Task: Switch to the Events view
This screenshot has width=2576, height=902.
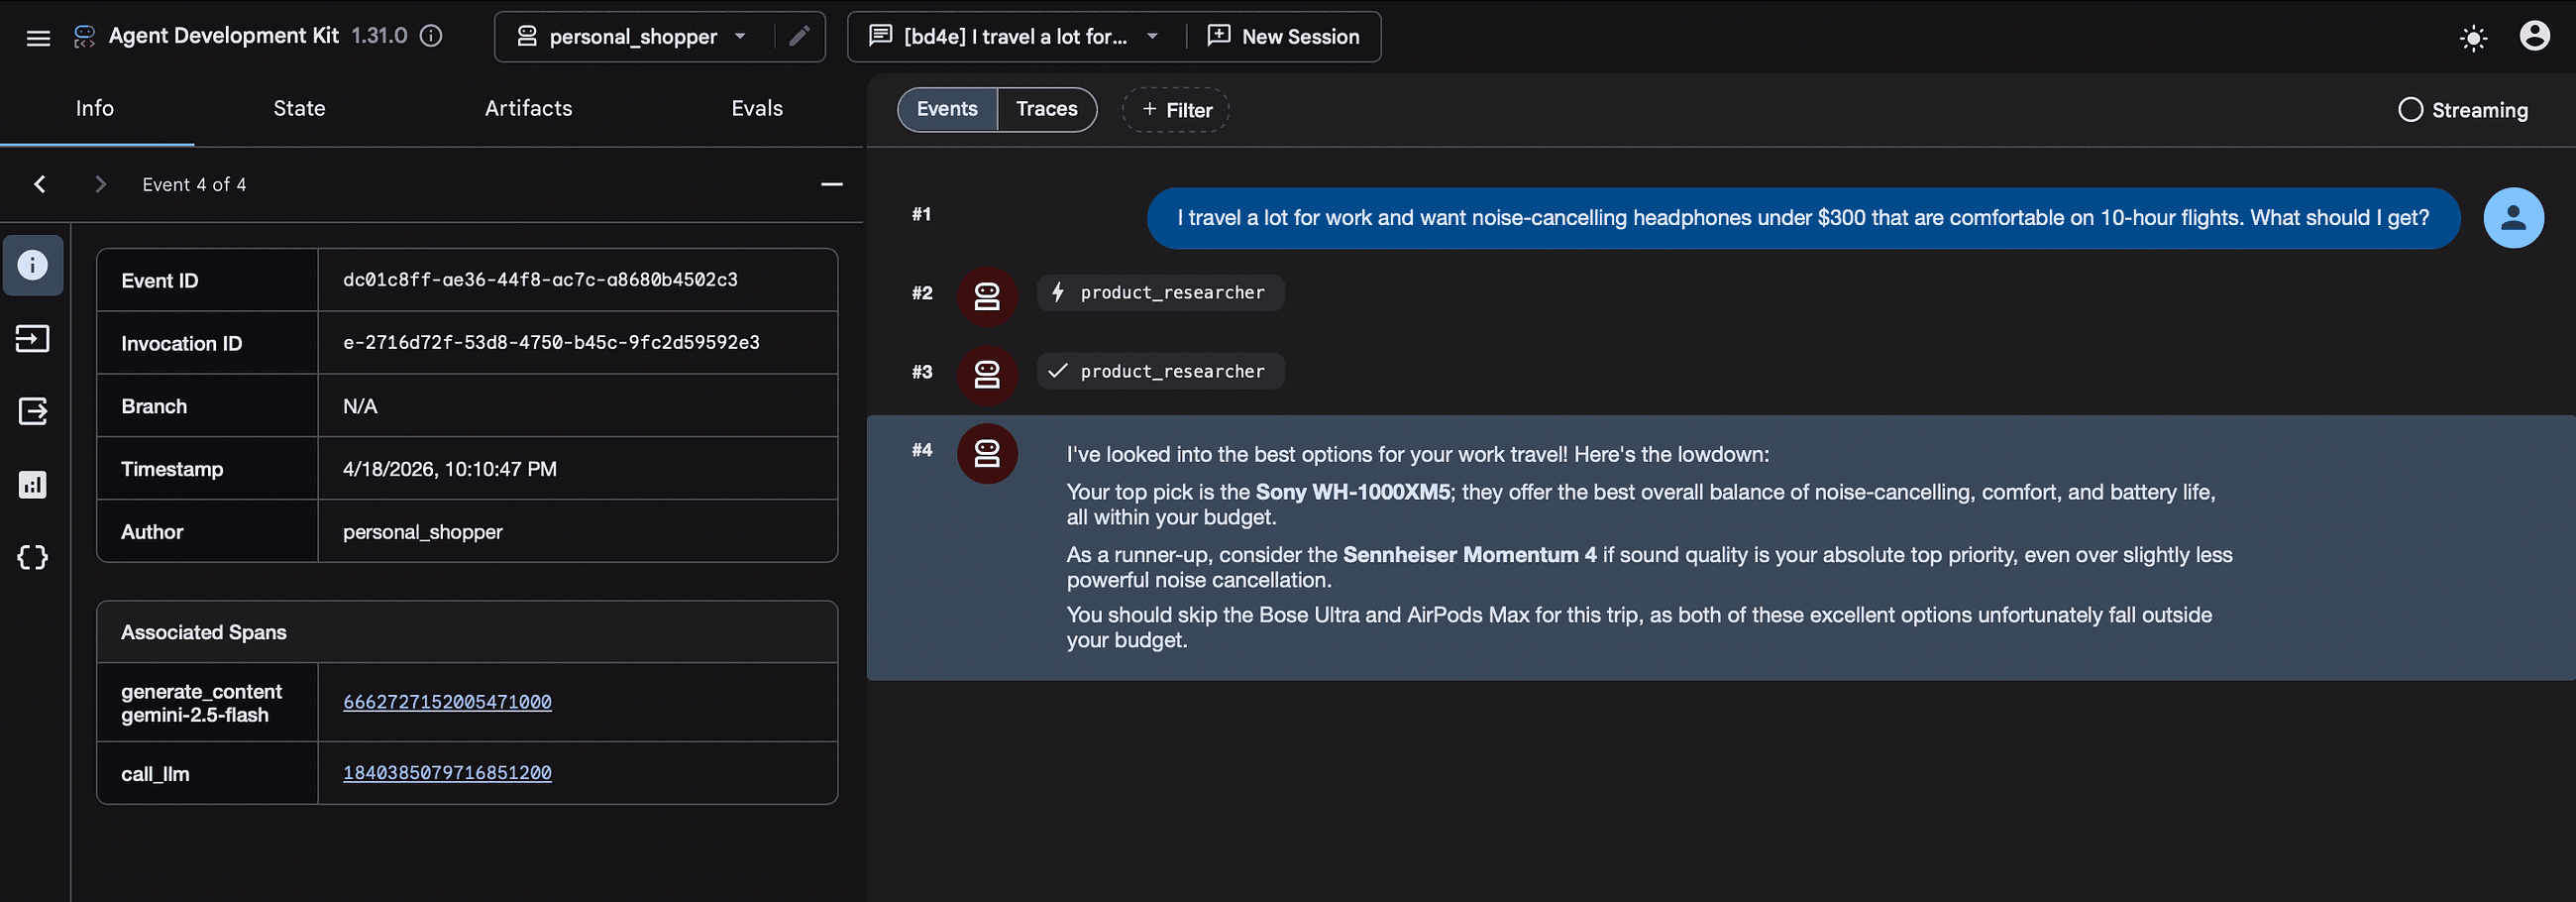Action: [x=946, y=109]
